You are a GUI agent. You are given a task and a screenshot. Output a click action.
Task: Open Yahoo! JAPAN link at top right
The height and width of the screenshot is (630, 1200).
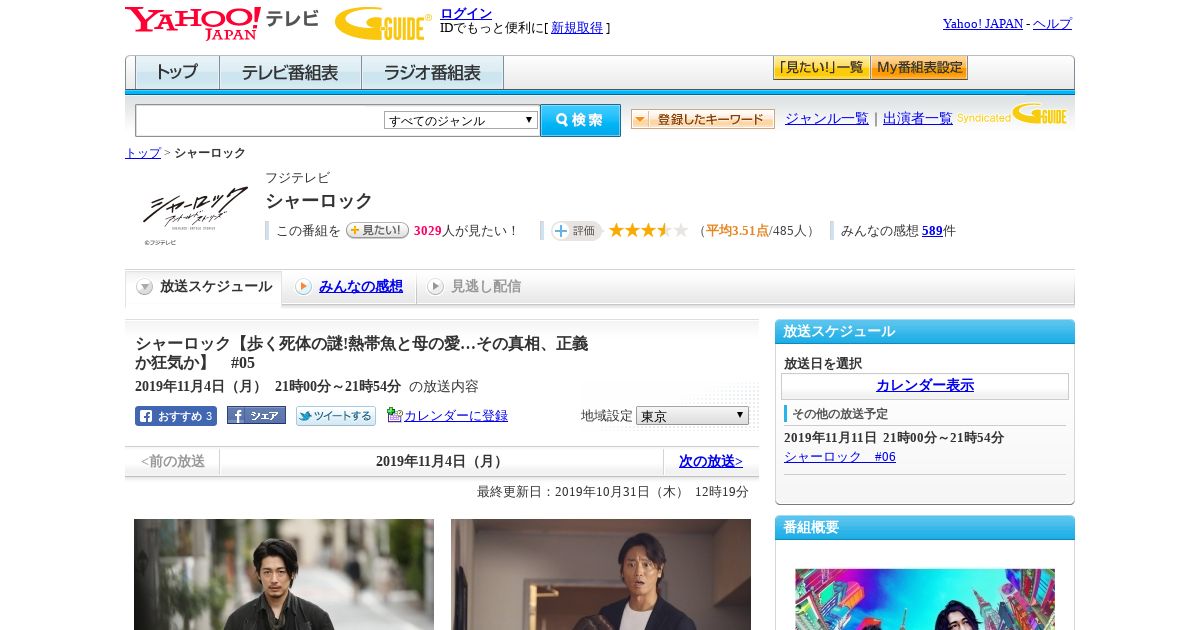(983, 24)
